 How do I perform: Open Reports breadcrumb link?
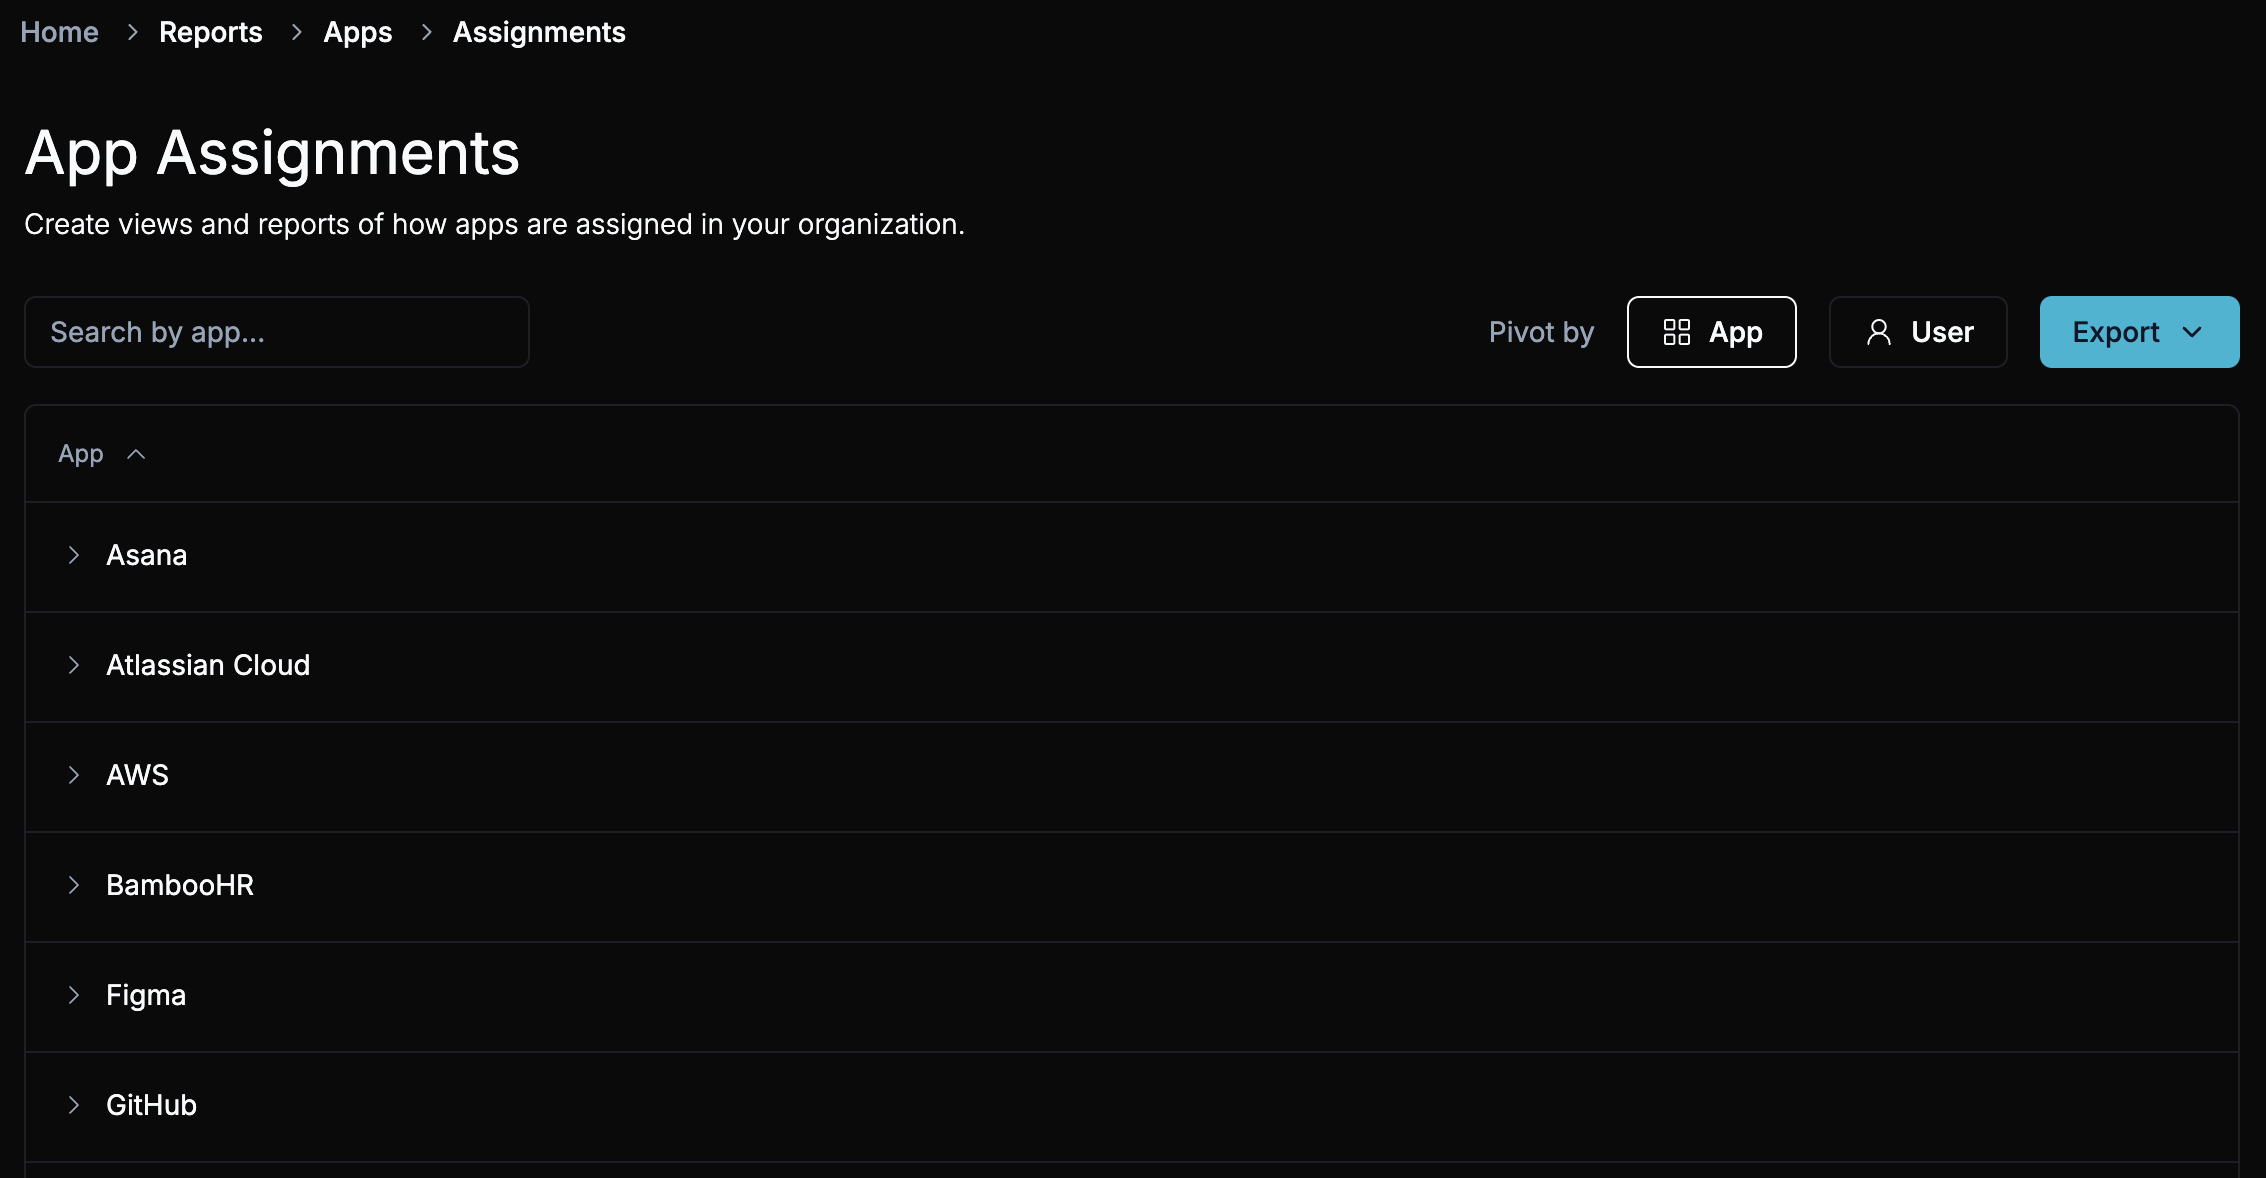(x=210, y=32)
